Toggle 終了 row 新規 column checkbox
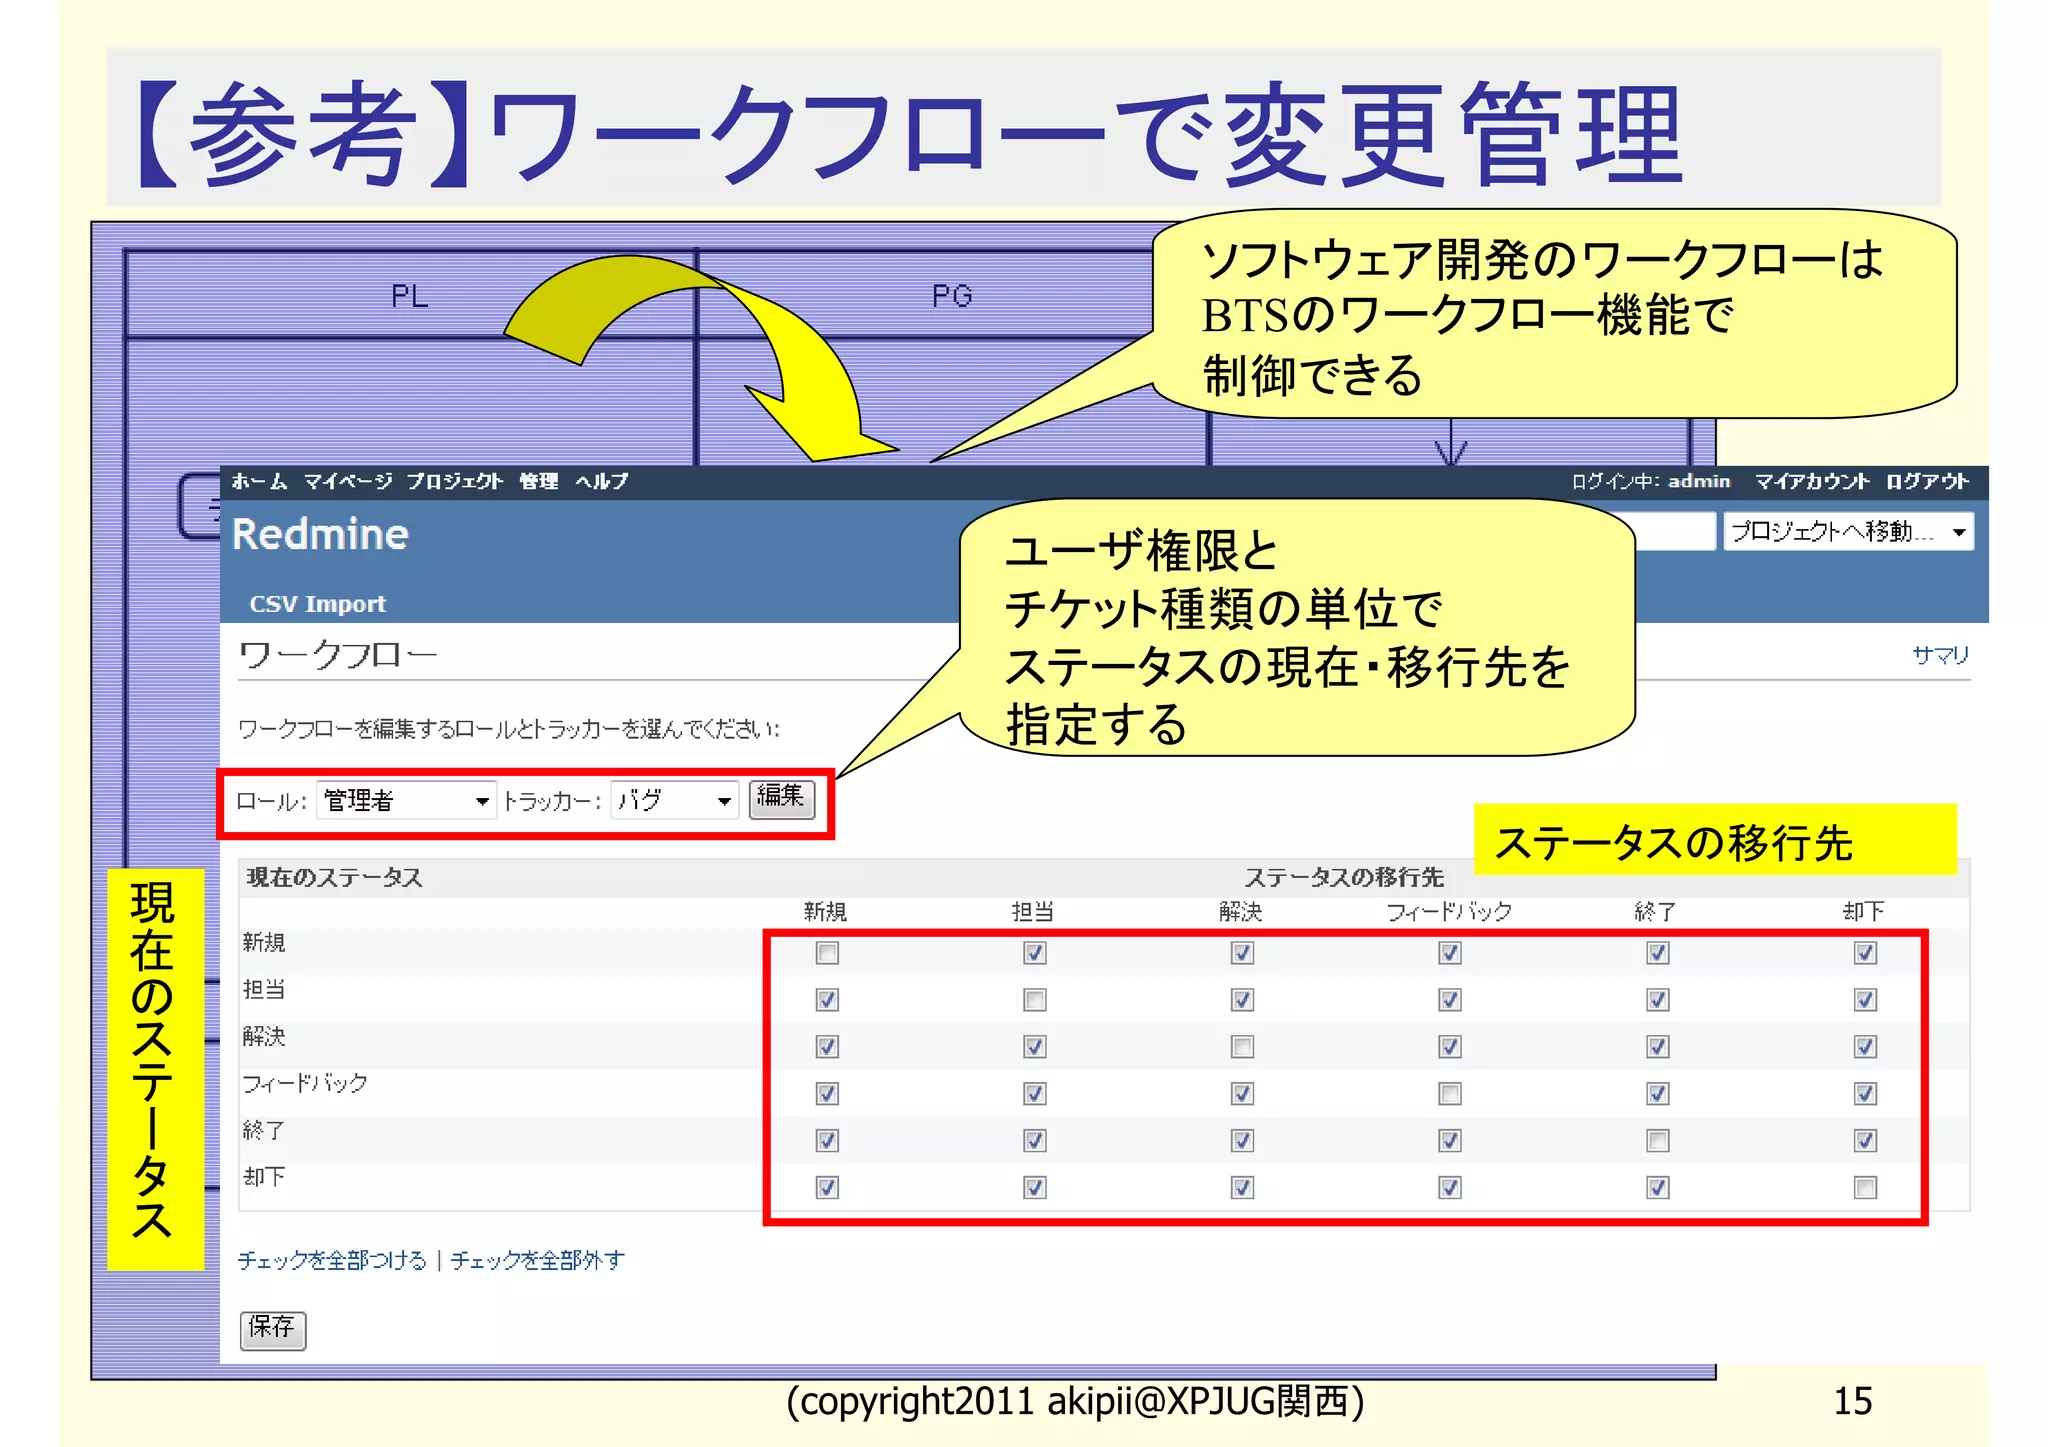Image resolution: width=2048 pixels, height=1447 pixels. (827, 1141)
